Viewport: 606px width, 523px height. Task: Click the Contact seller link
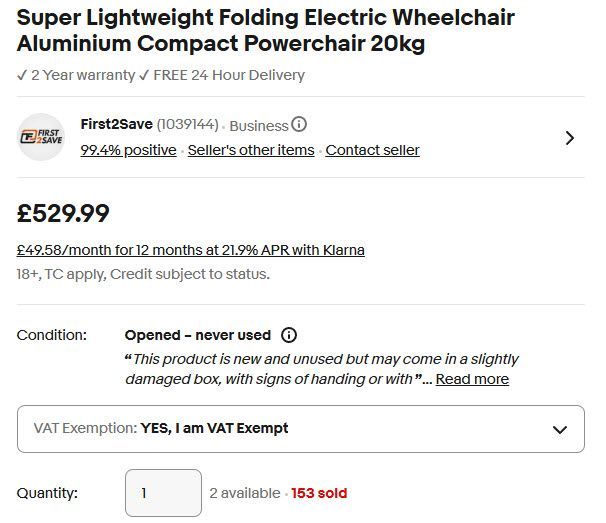(x=372, y=150)
